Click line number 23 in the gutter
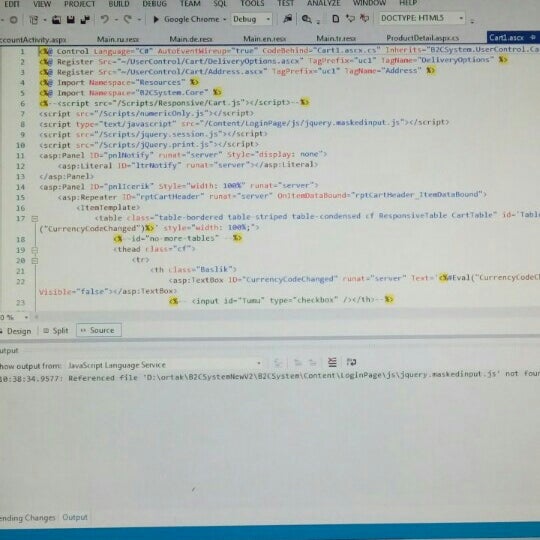540x540 pixels. point(20,302)
